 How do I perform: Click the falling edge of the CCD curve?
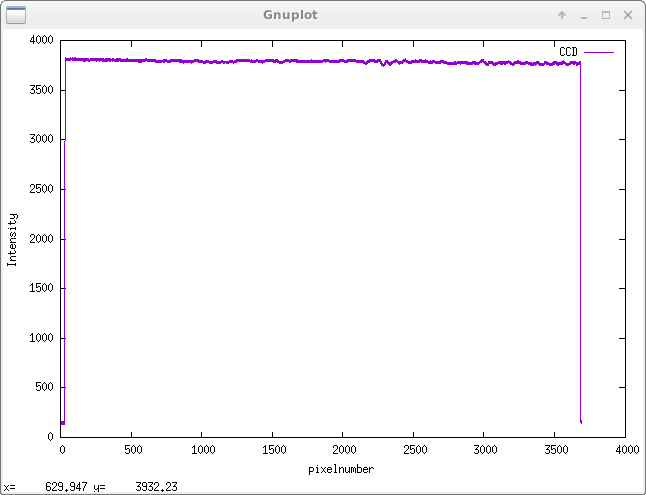[x=580, y=243]
